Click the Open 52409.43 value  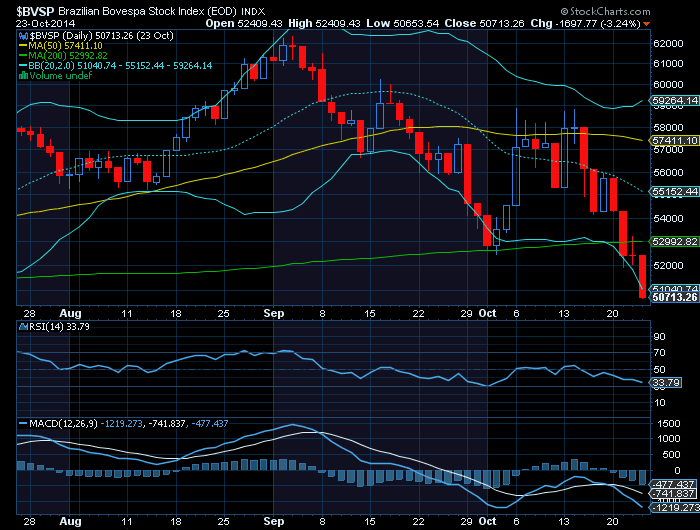pos(244,24)
